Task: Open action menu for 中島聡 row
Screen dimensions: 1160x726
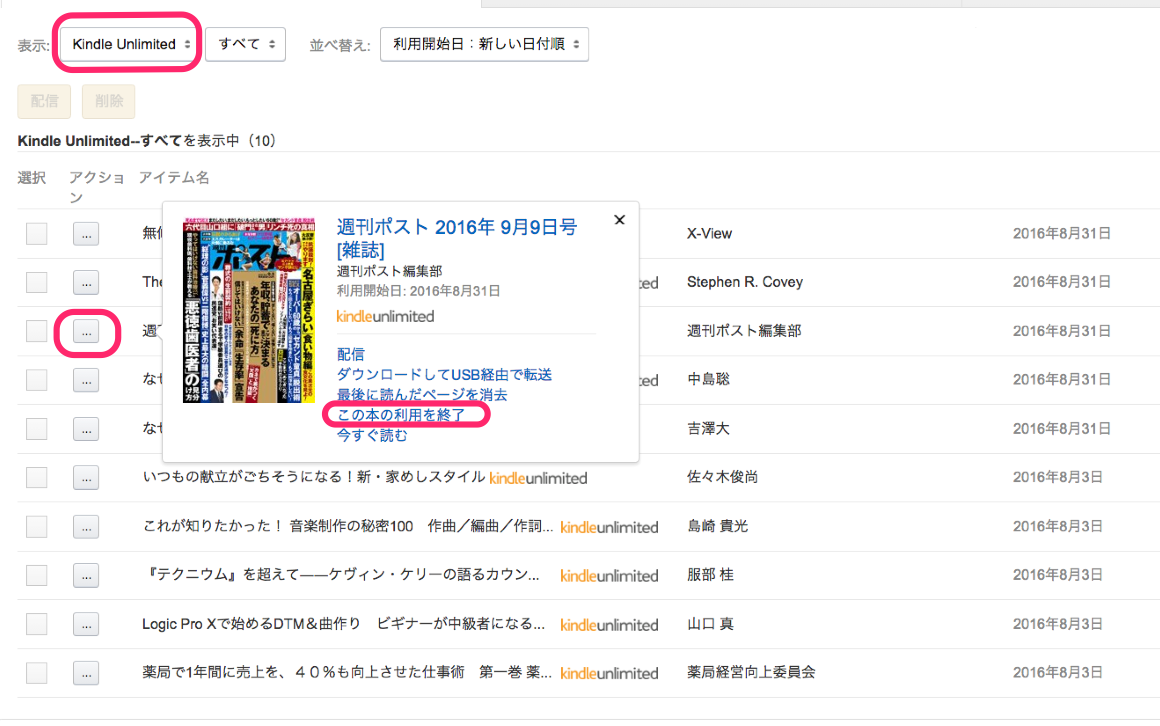Action: click(87, 380)
